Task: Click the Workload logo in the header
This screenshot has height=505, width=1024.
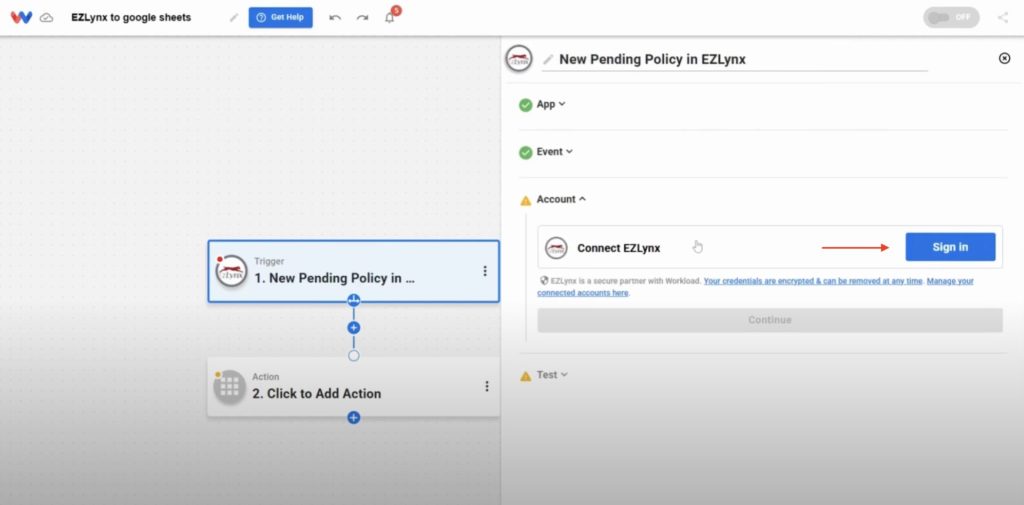Action: tap(22, 18)
